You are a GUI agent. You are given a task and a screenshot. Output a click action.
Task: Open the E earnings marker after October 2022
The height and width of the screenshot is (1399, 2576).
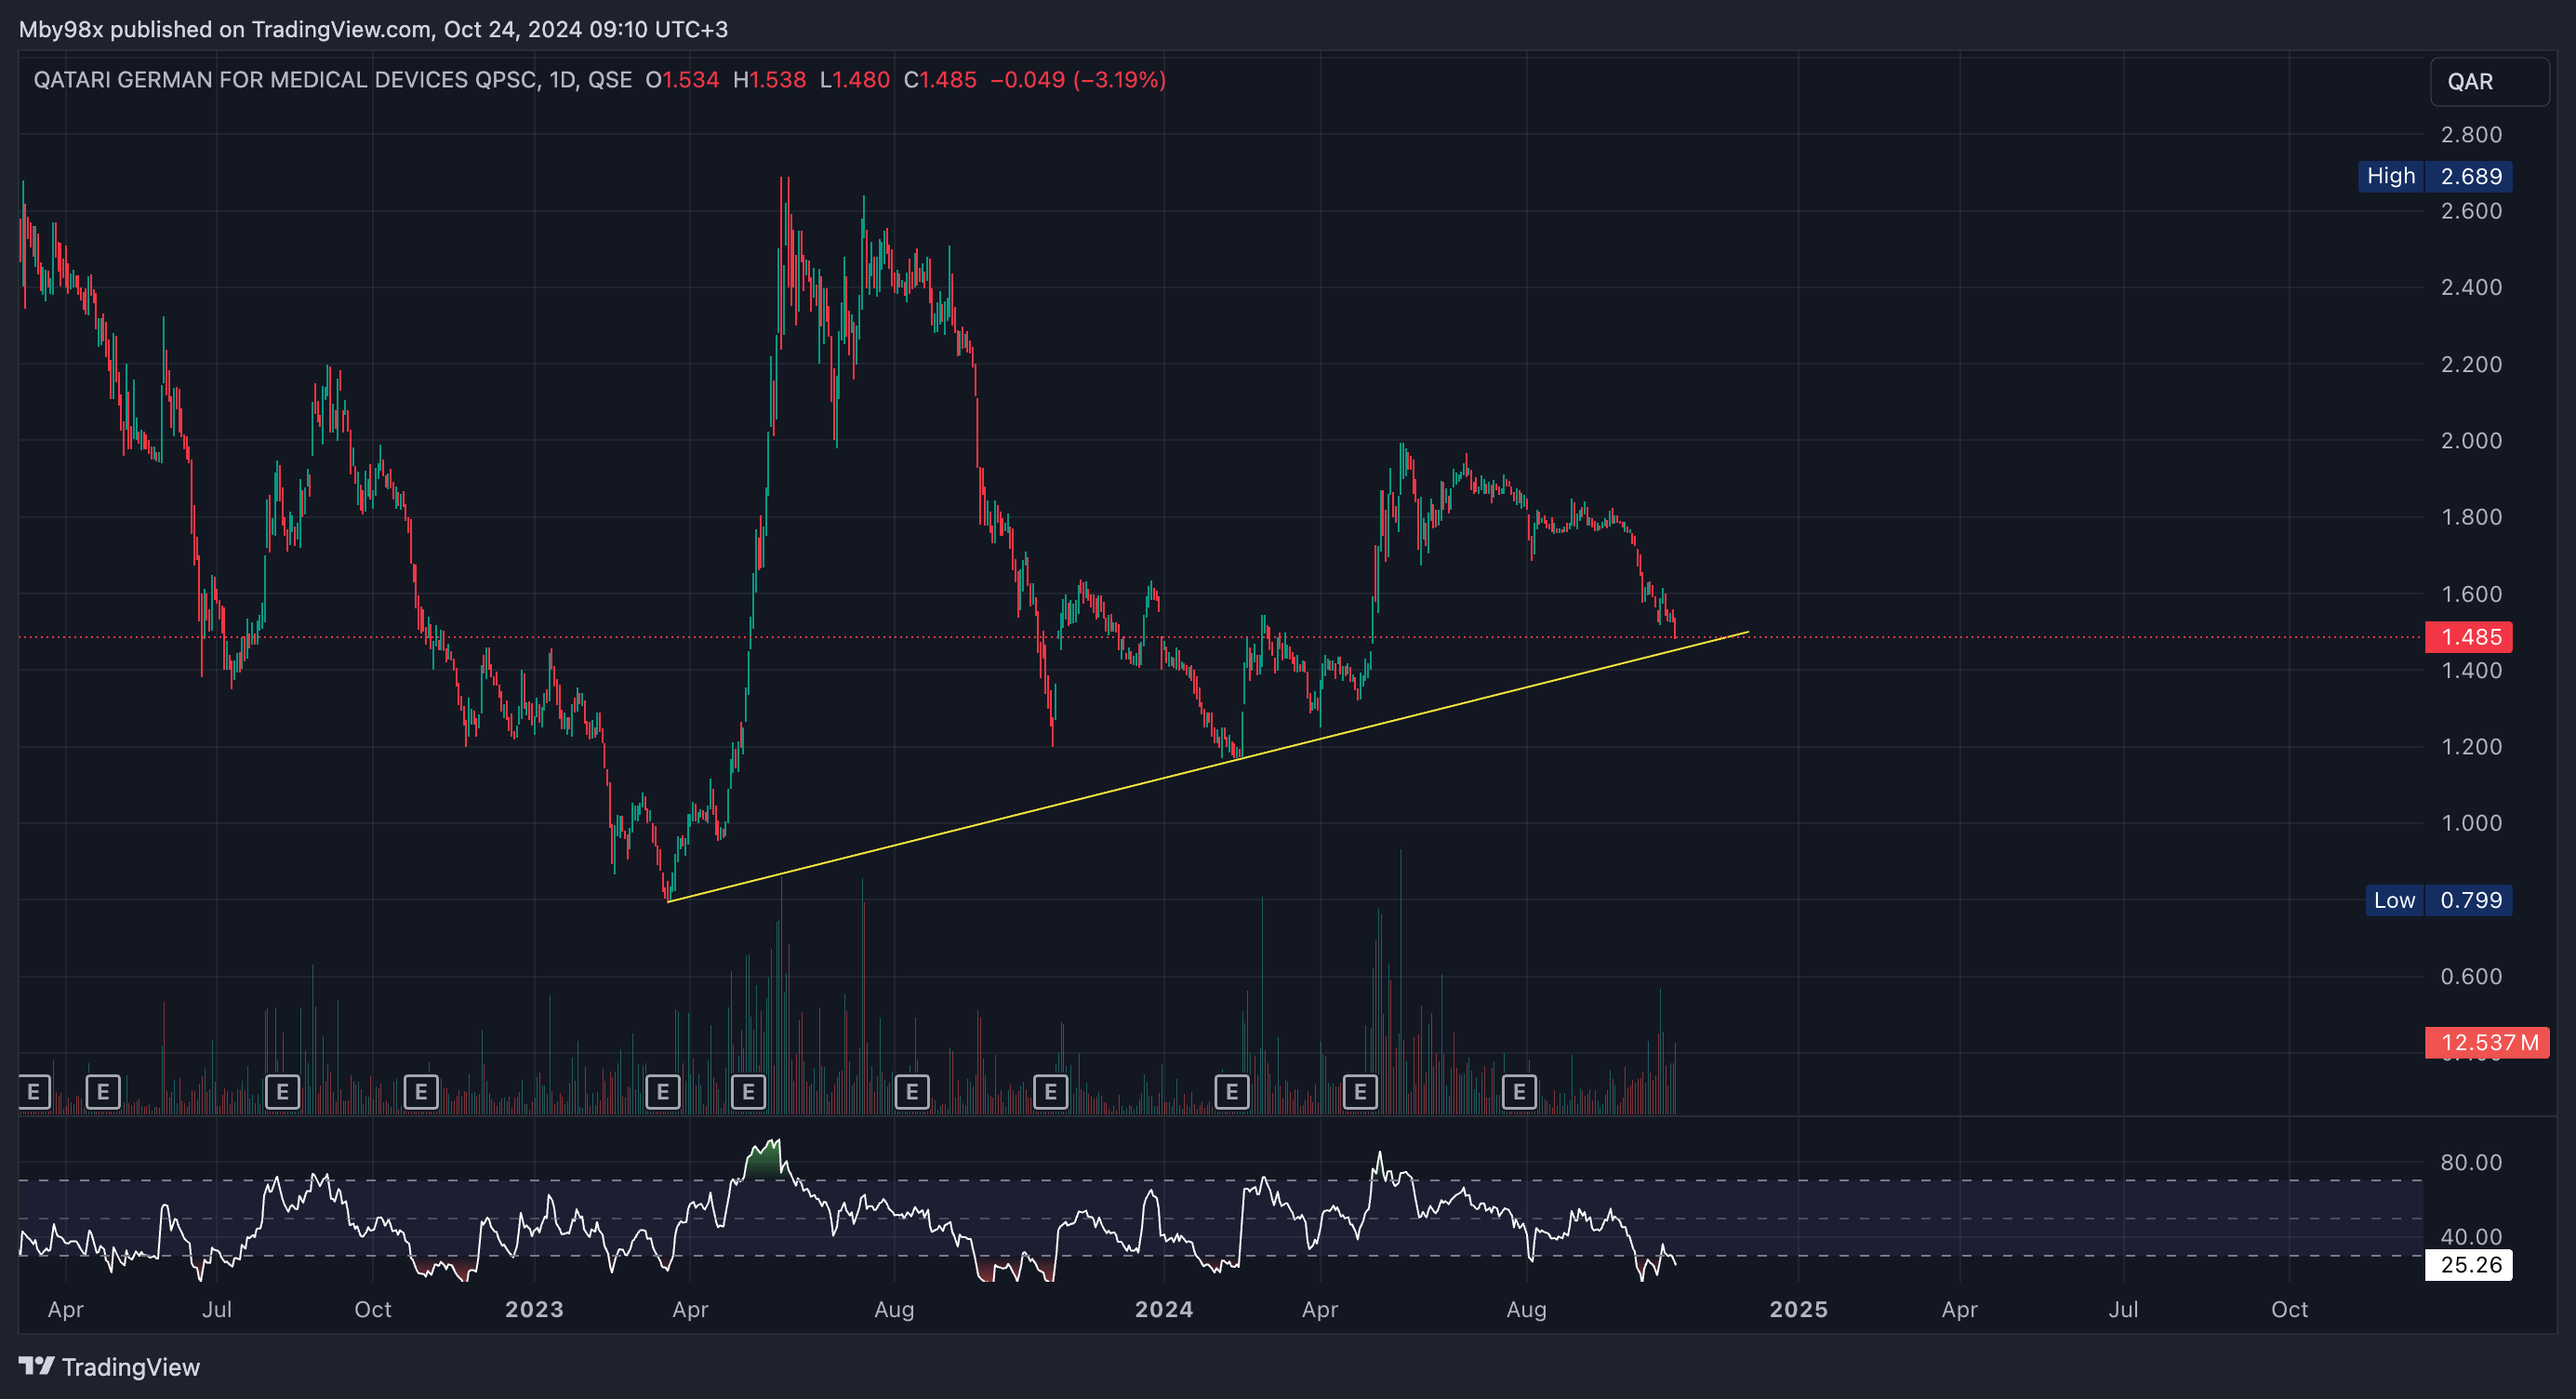click(x=421, y=1092)
